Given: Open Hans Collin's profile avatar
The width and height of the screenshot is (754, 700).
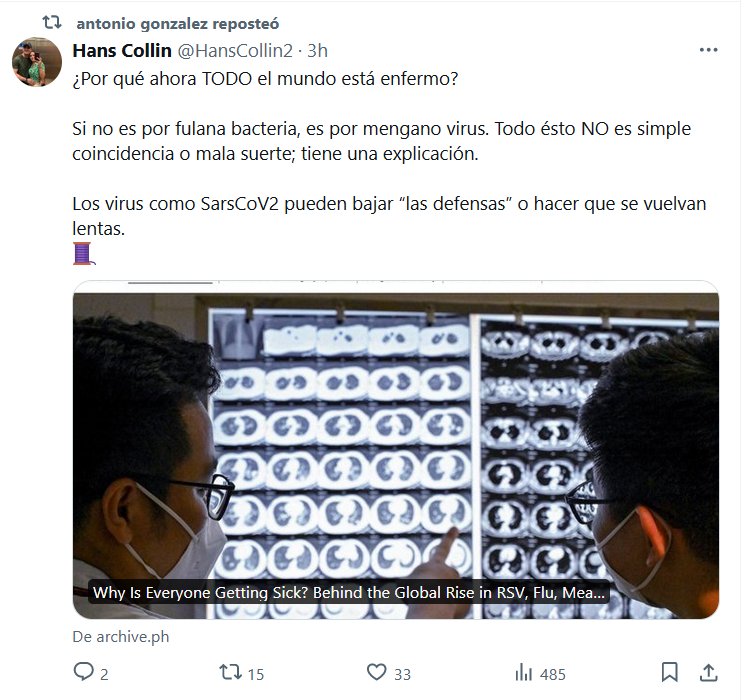Looking at the screenshot, I should [37, 62].
